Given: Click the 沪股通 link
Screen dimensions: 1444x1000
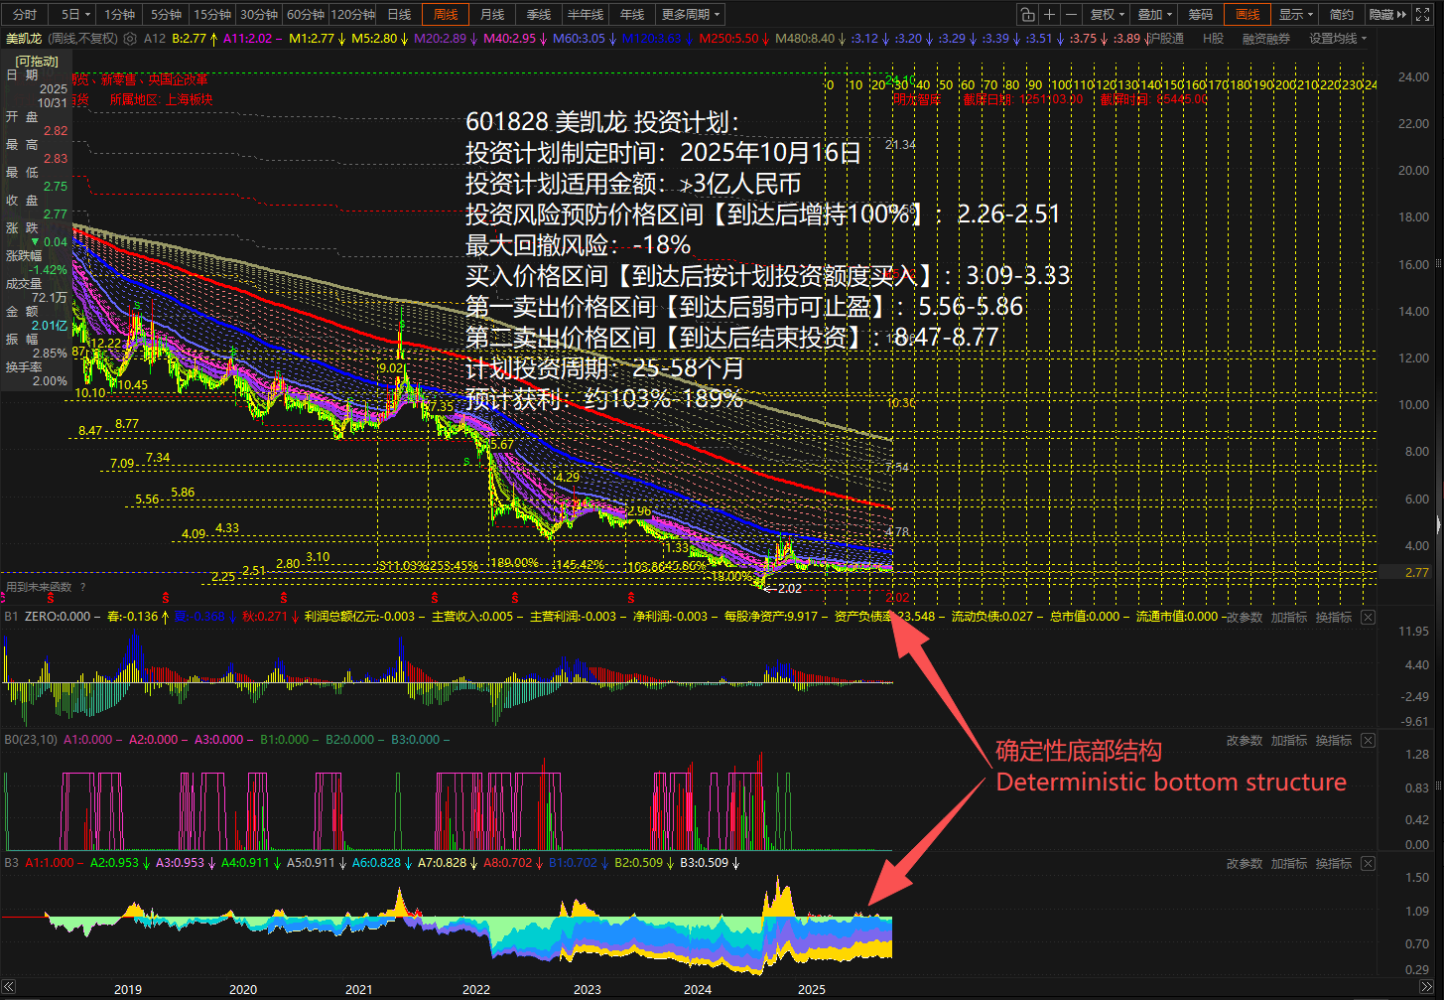Looking at the screenshot, I should [x=1165, y=39].
